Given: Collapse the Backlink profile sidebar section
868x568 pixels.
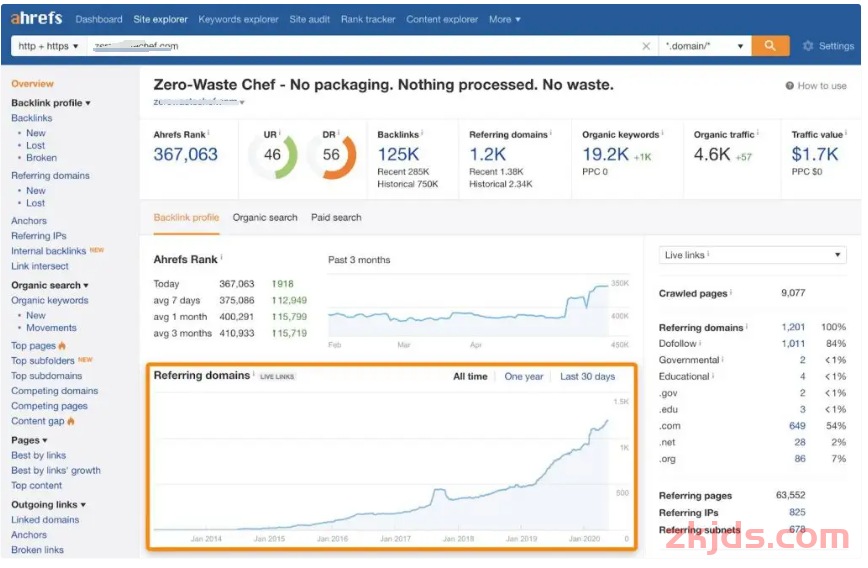Looking at the screenshot, I should 51,104.
